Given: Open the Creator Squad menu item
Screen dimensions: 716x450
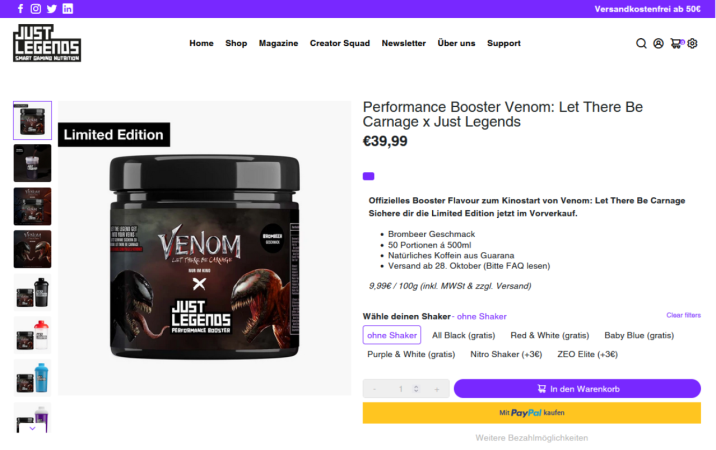Looking at the screenshot, I should (340, 43).
